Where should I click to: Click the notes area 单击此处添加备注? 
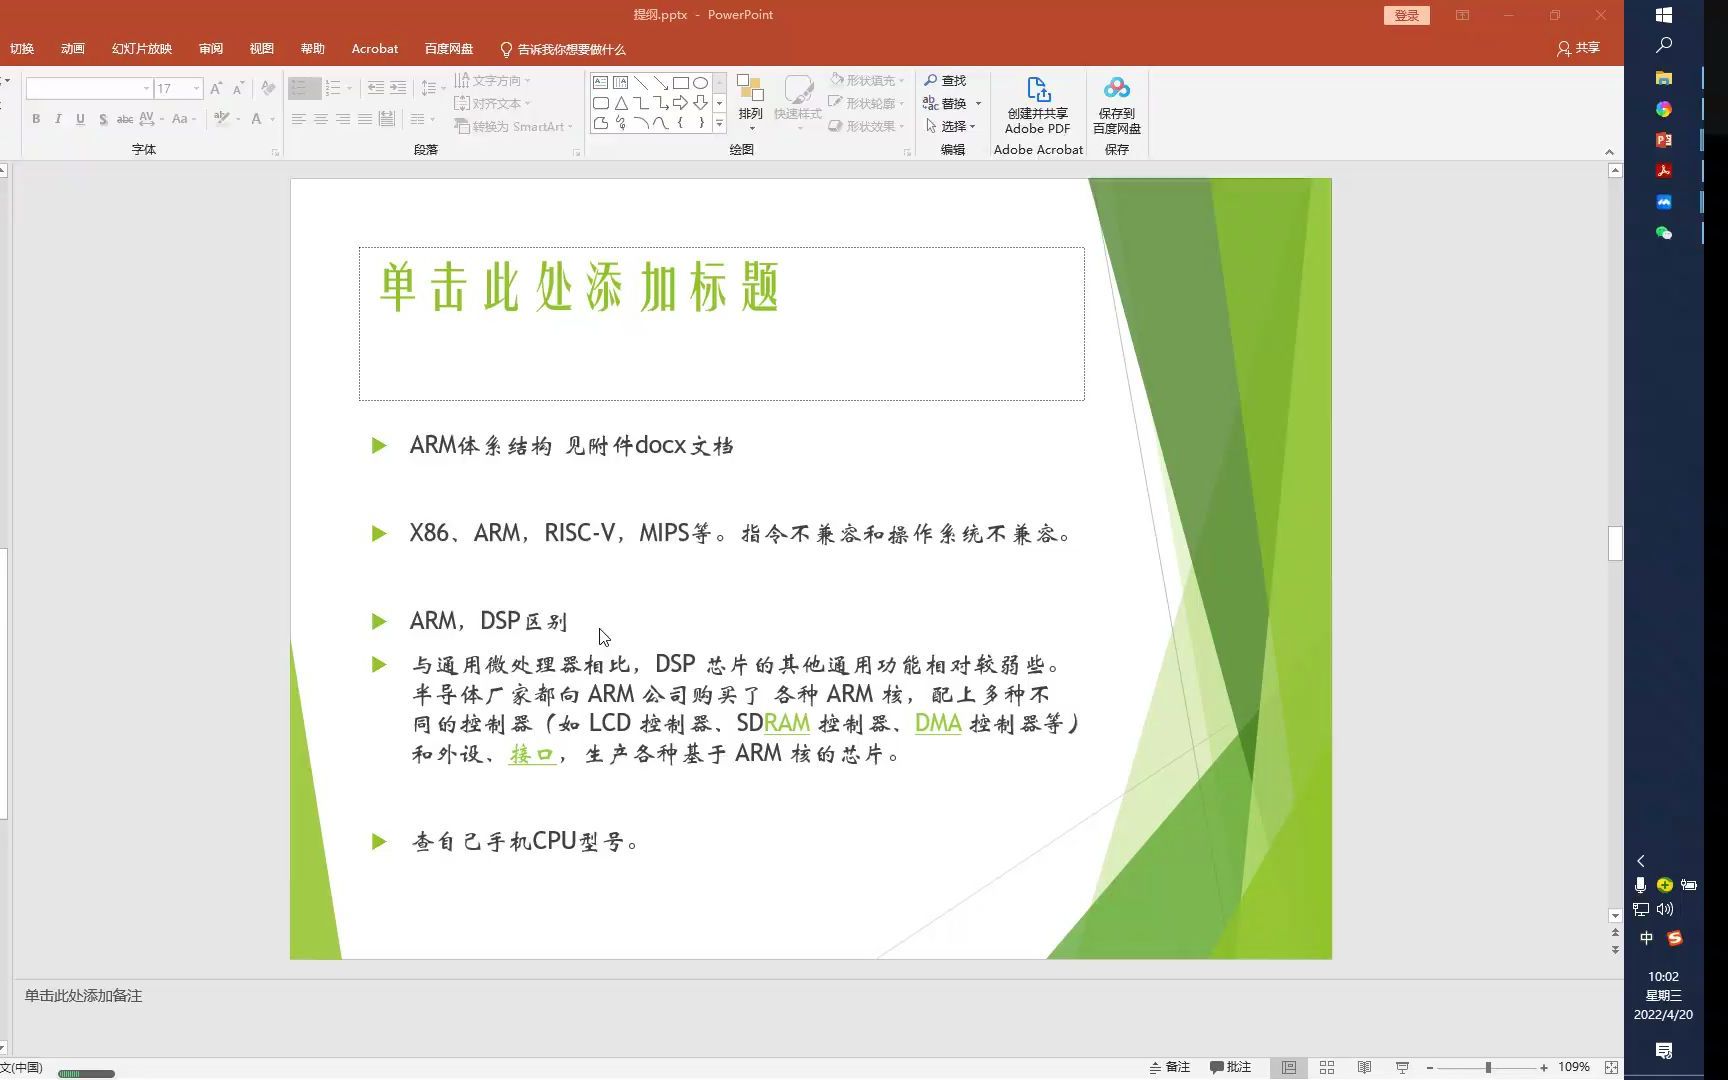coord(83,996)
